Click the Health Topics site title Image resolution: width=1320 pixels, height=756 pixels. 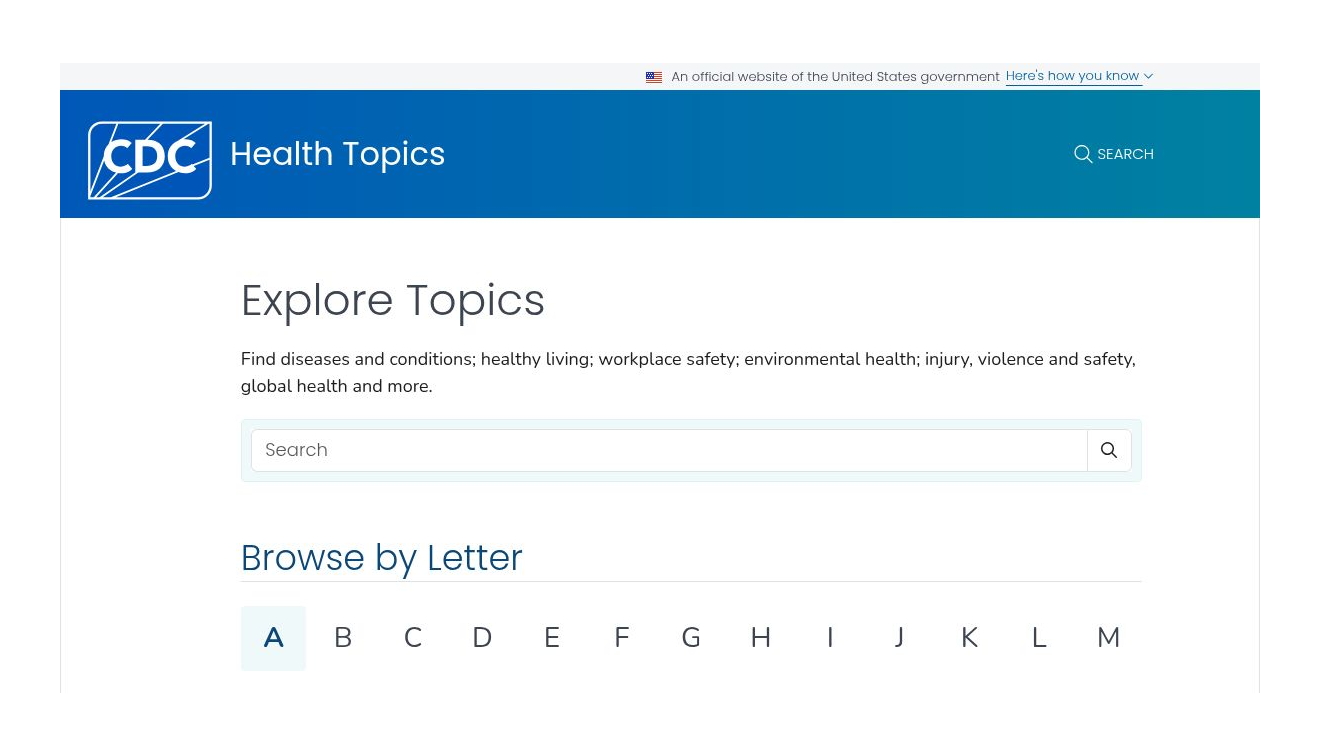click(337, 154)
